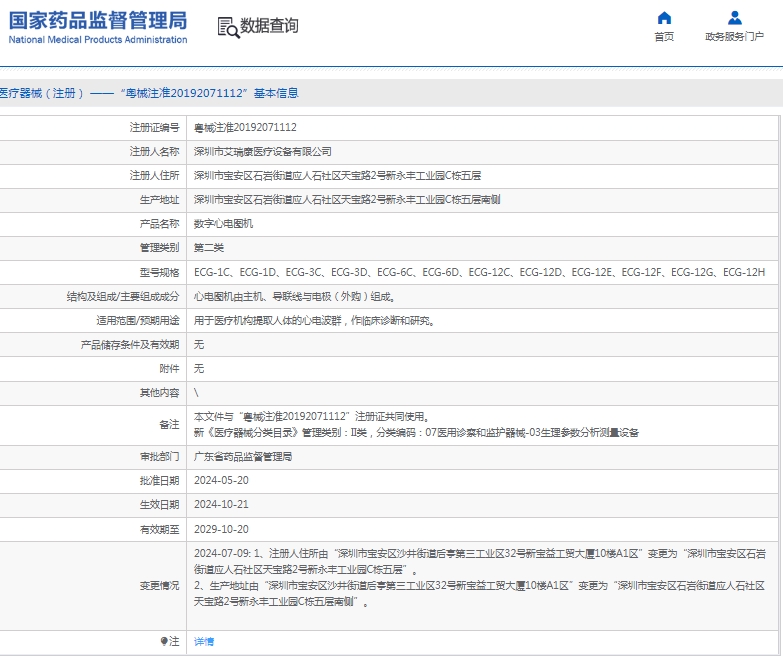The width and height of the screenshot is (783, 660).
Task: Click the 注册人住所 address value
Action: tap(338, 176)
